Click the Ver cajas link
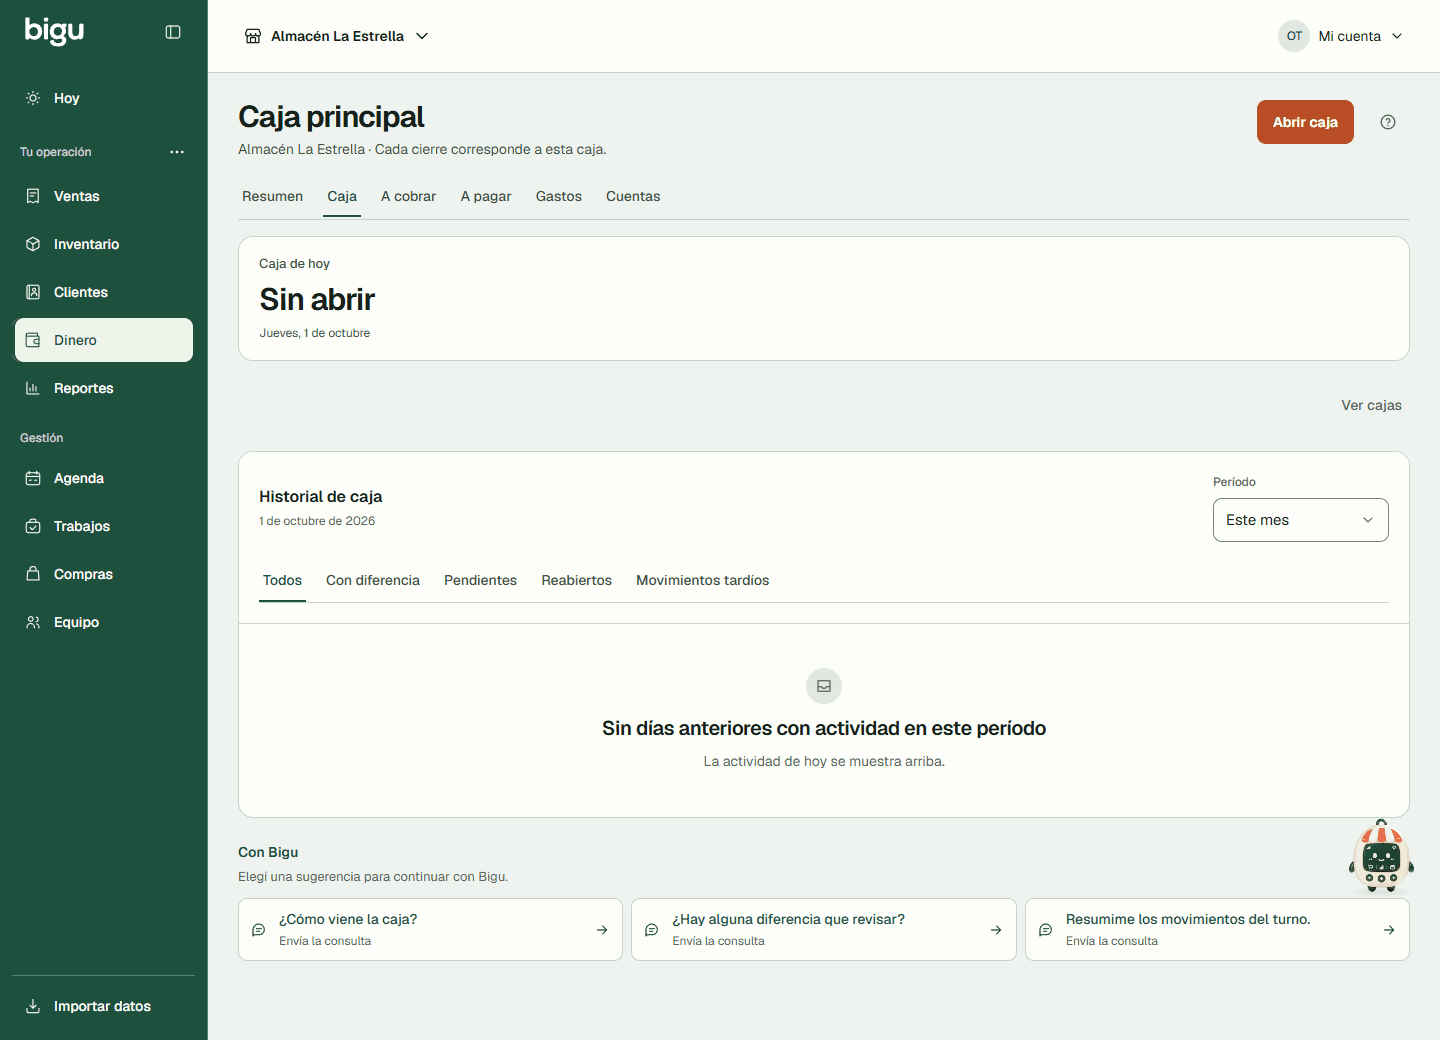 pyautogui.click(x=1371, y=405)
